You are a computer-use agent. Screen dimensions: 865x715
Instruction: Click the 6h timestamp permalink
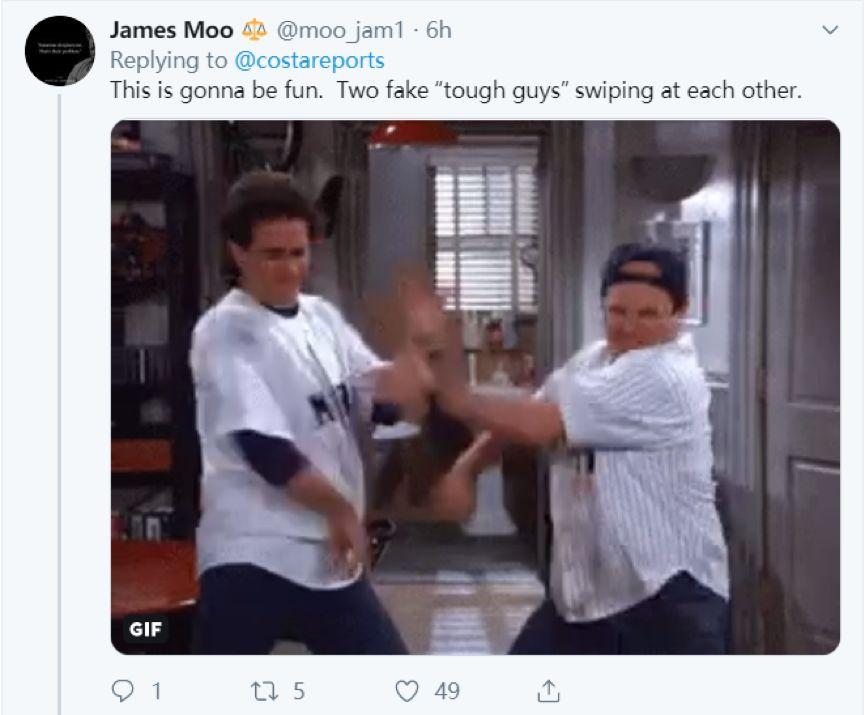439,30
